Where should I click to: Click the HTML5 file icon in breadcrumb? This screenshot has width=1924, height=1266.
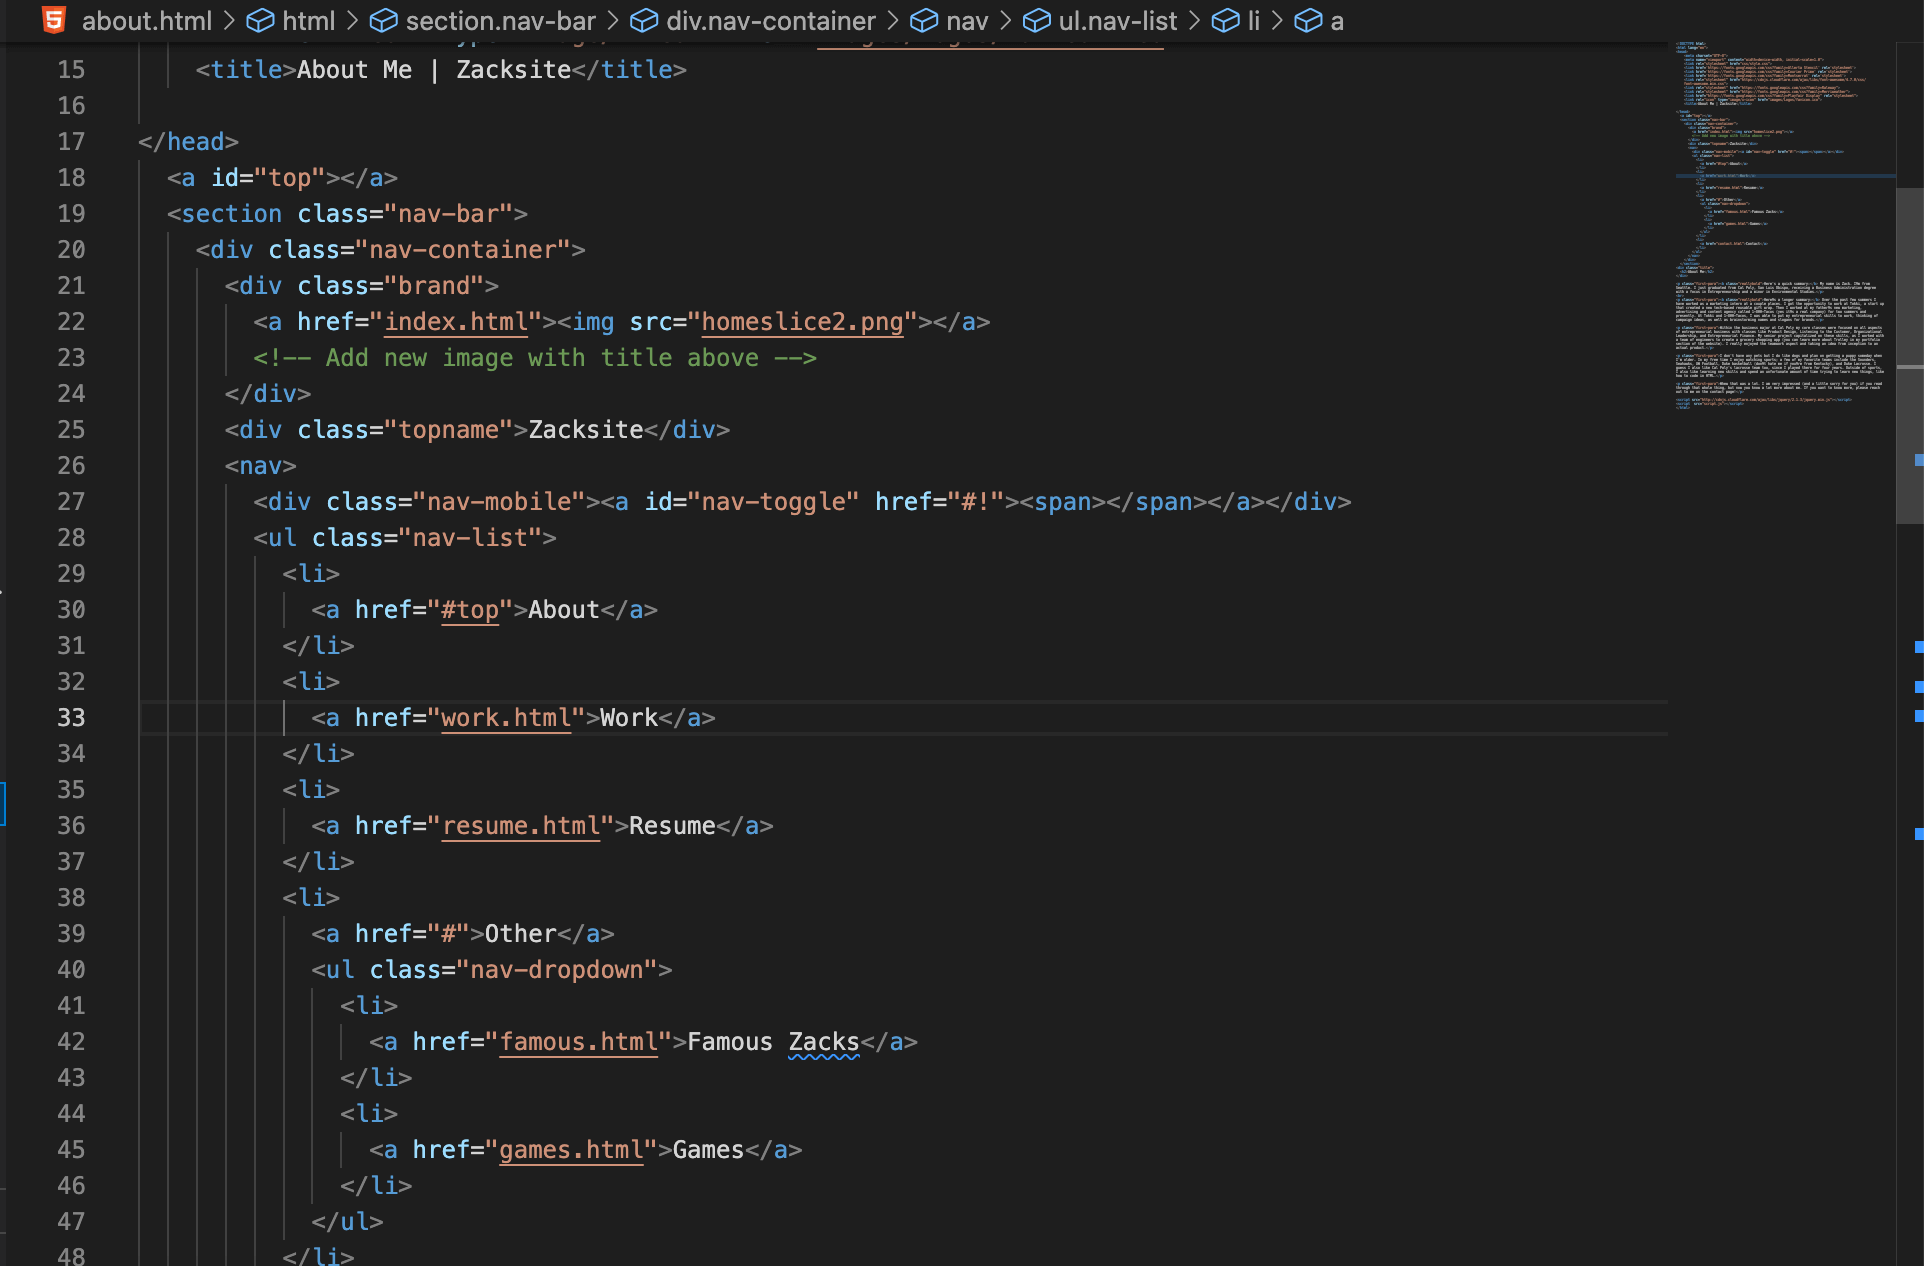54,20
